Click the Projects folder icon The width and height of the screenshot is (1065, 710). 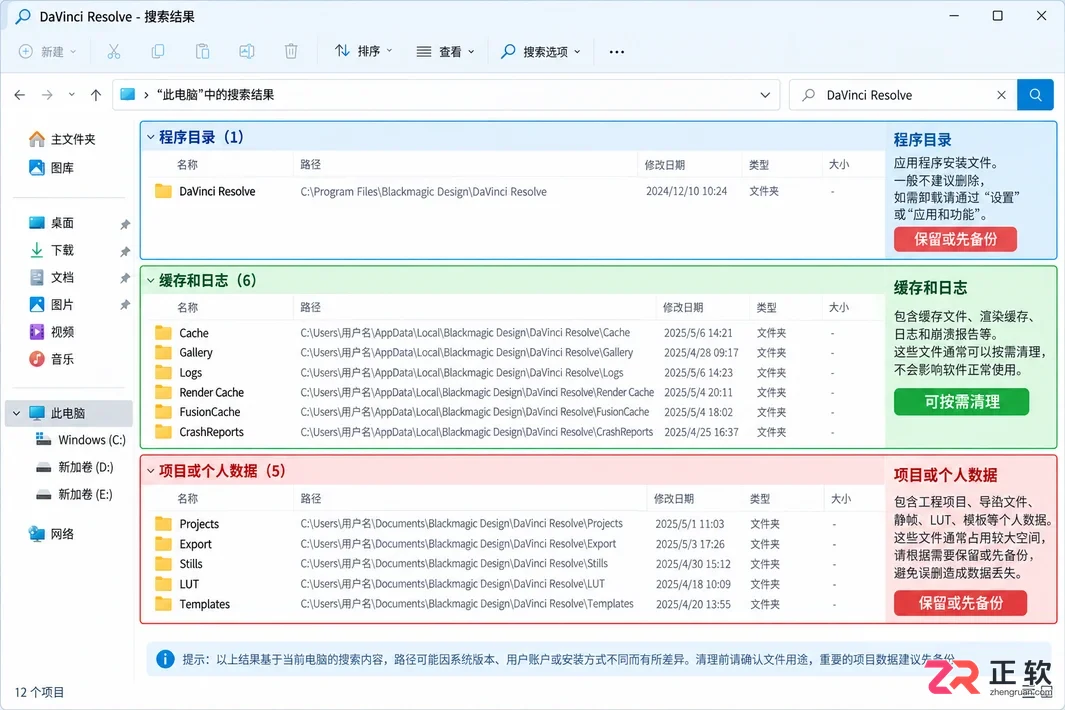tap(163, 524)
